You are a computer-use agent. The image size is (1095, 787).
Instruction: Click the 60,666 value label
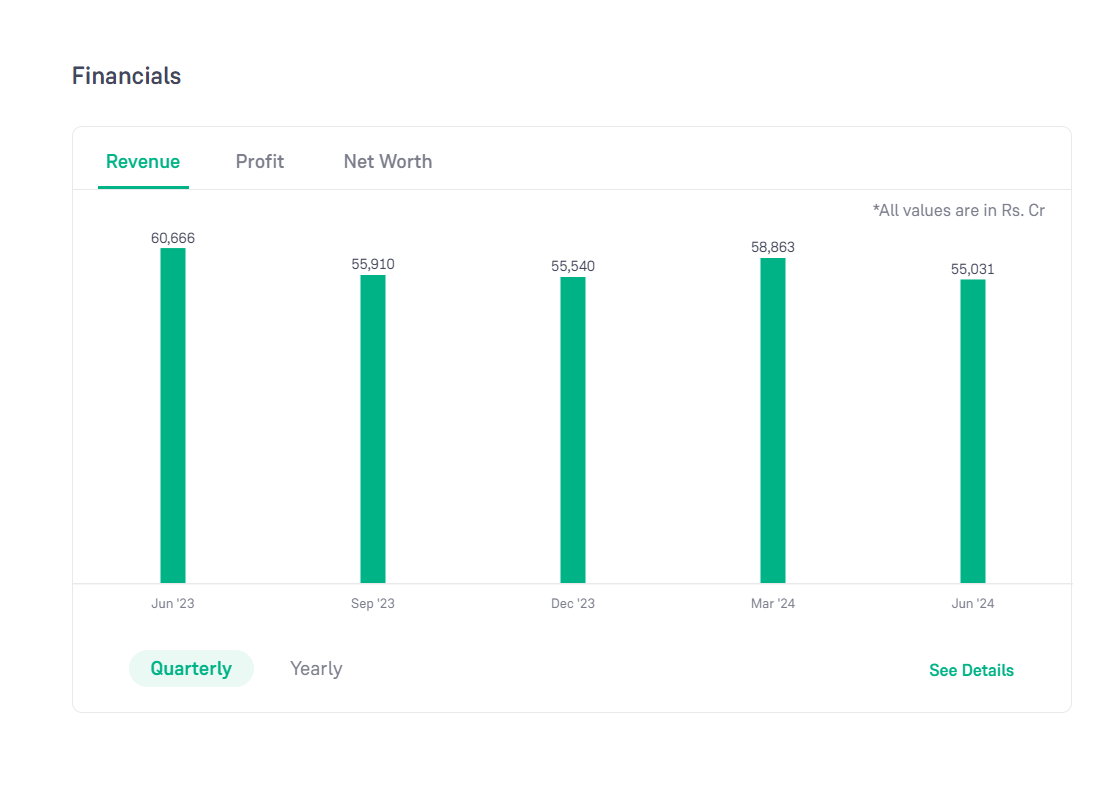click(173, 238)
